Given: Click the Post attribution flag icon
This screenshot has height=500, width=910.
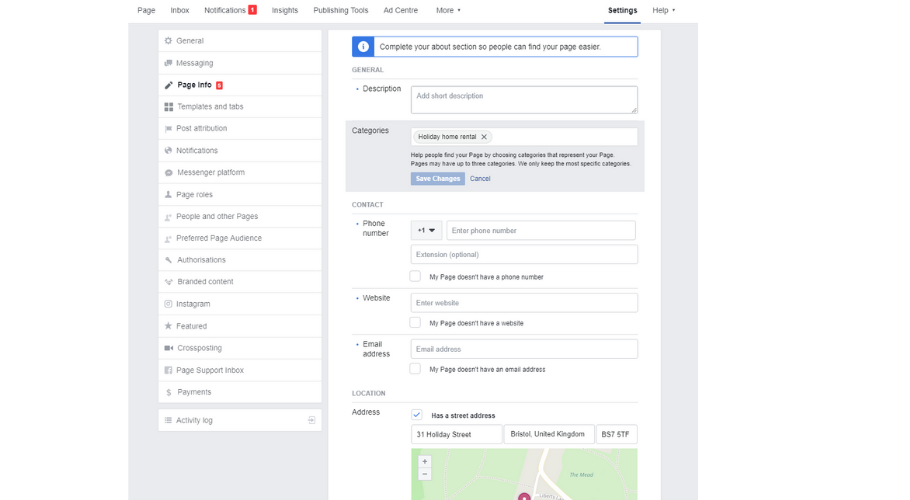Looking at the screenshot, I should 168,128.
